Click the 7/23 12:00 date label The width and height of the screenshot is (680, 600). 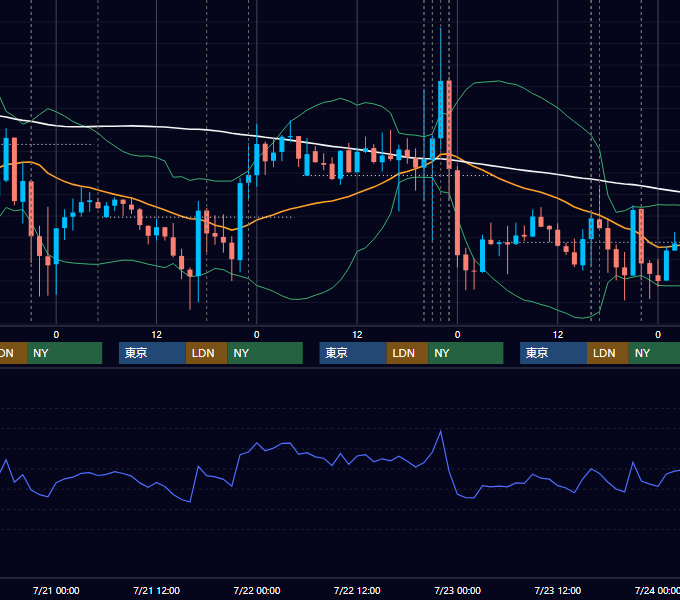pos(558,590)
